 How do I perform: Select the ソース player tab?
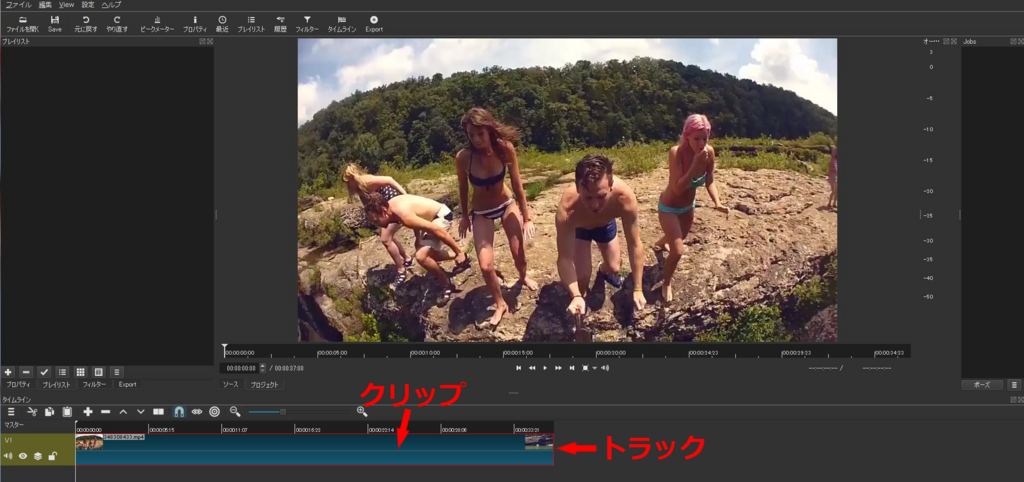point(231,385)
